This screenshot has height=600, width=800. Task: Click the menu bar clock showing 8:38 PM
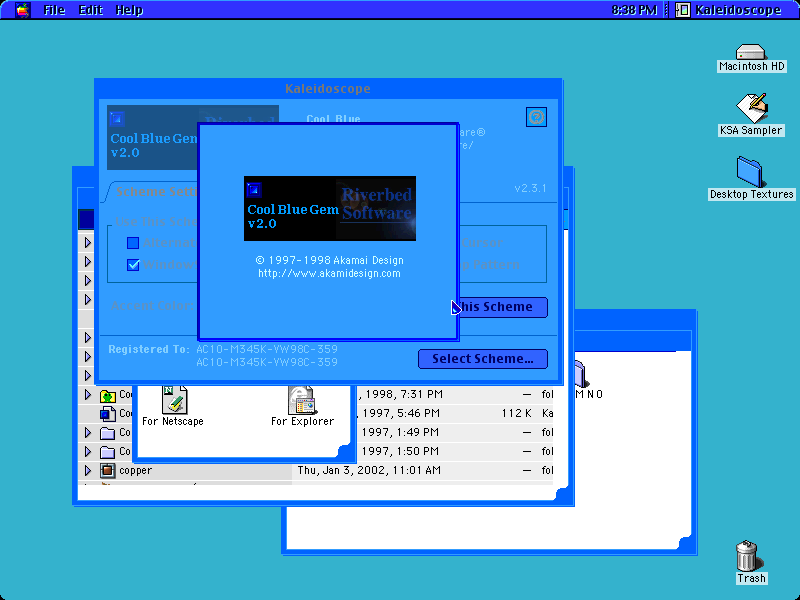coord(634,10)
